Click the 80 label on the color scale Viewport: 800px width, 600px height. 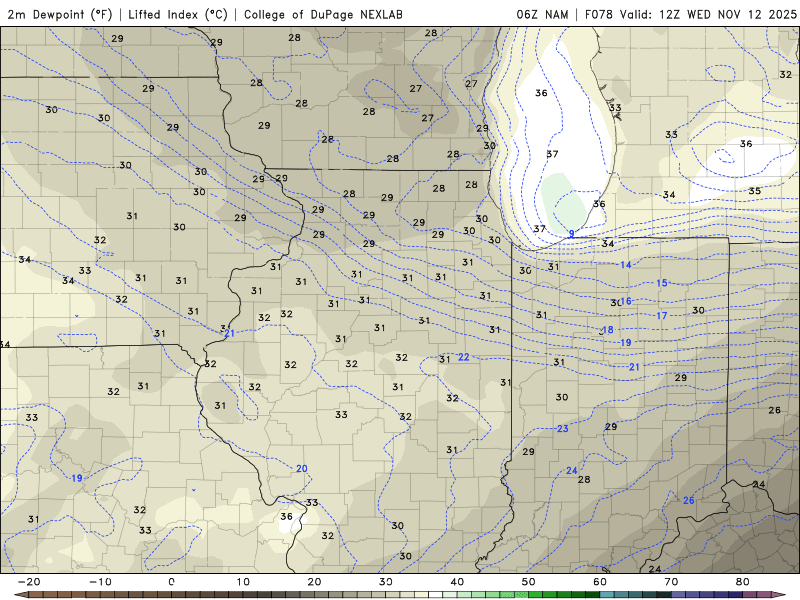[743, 582]
